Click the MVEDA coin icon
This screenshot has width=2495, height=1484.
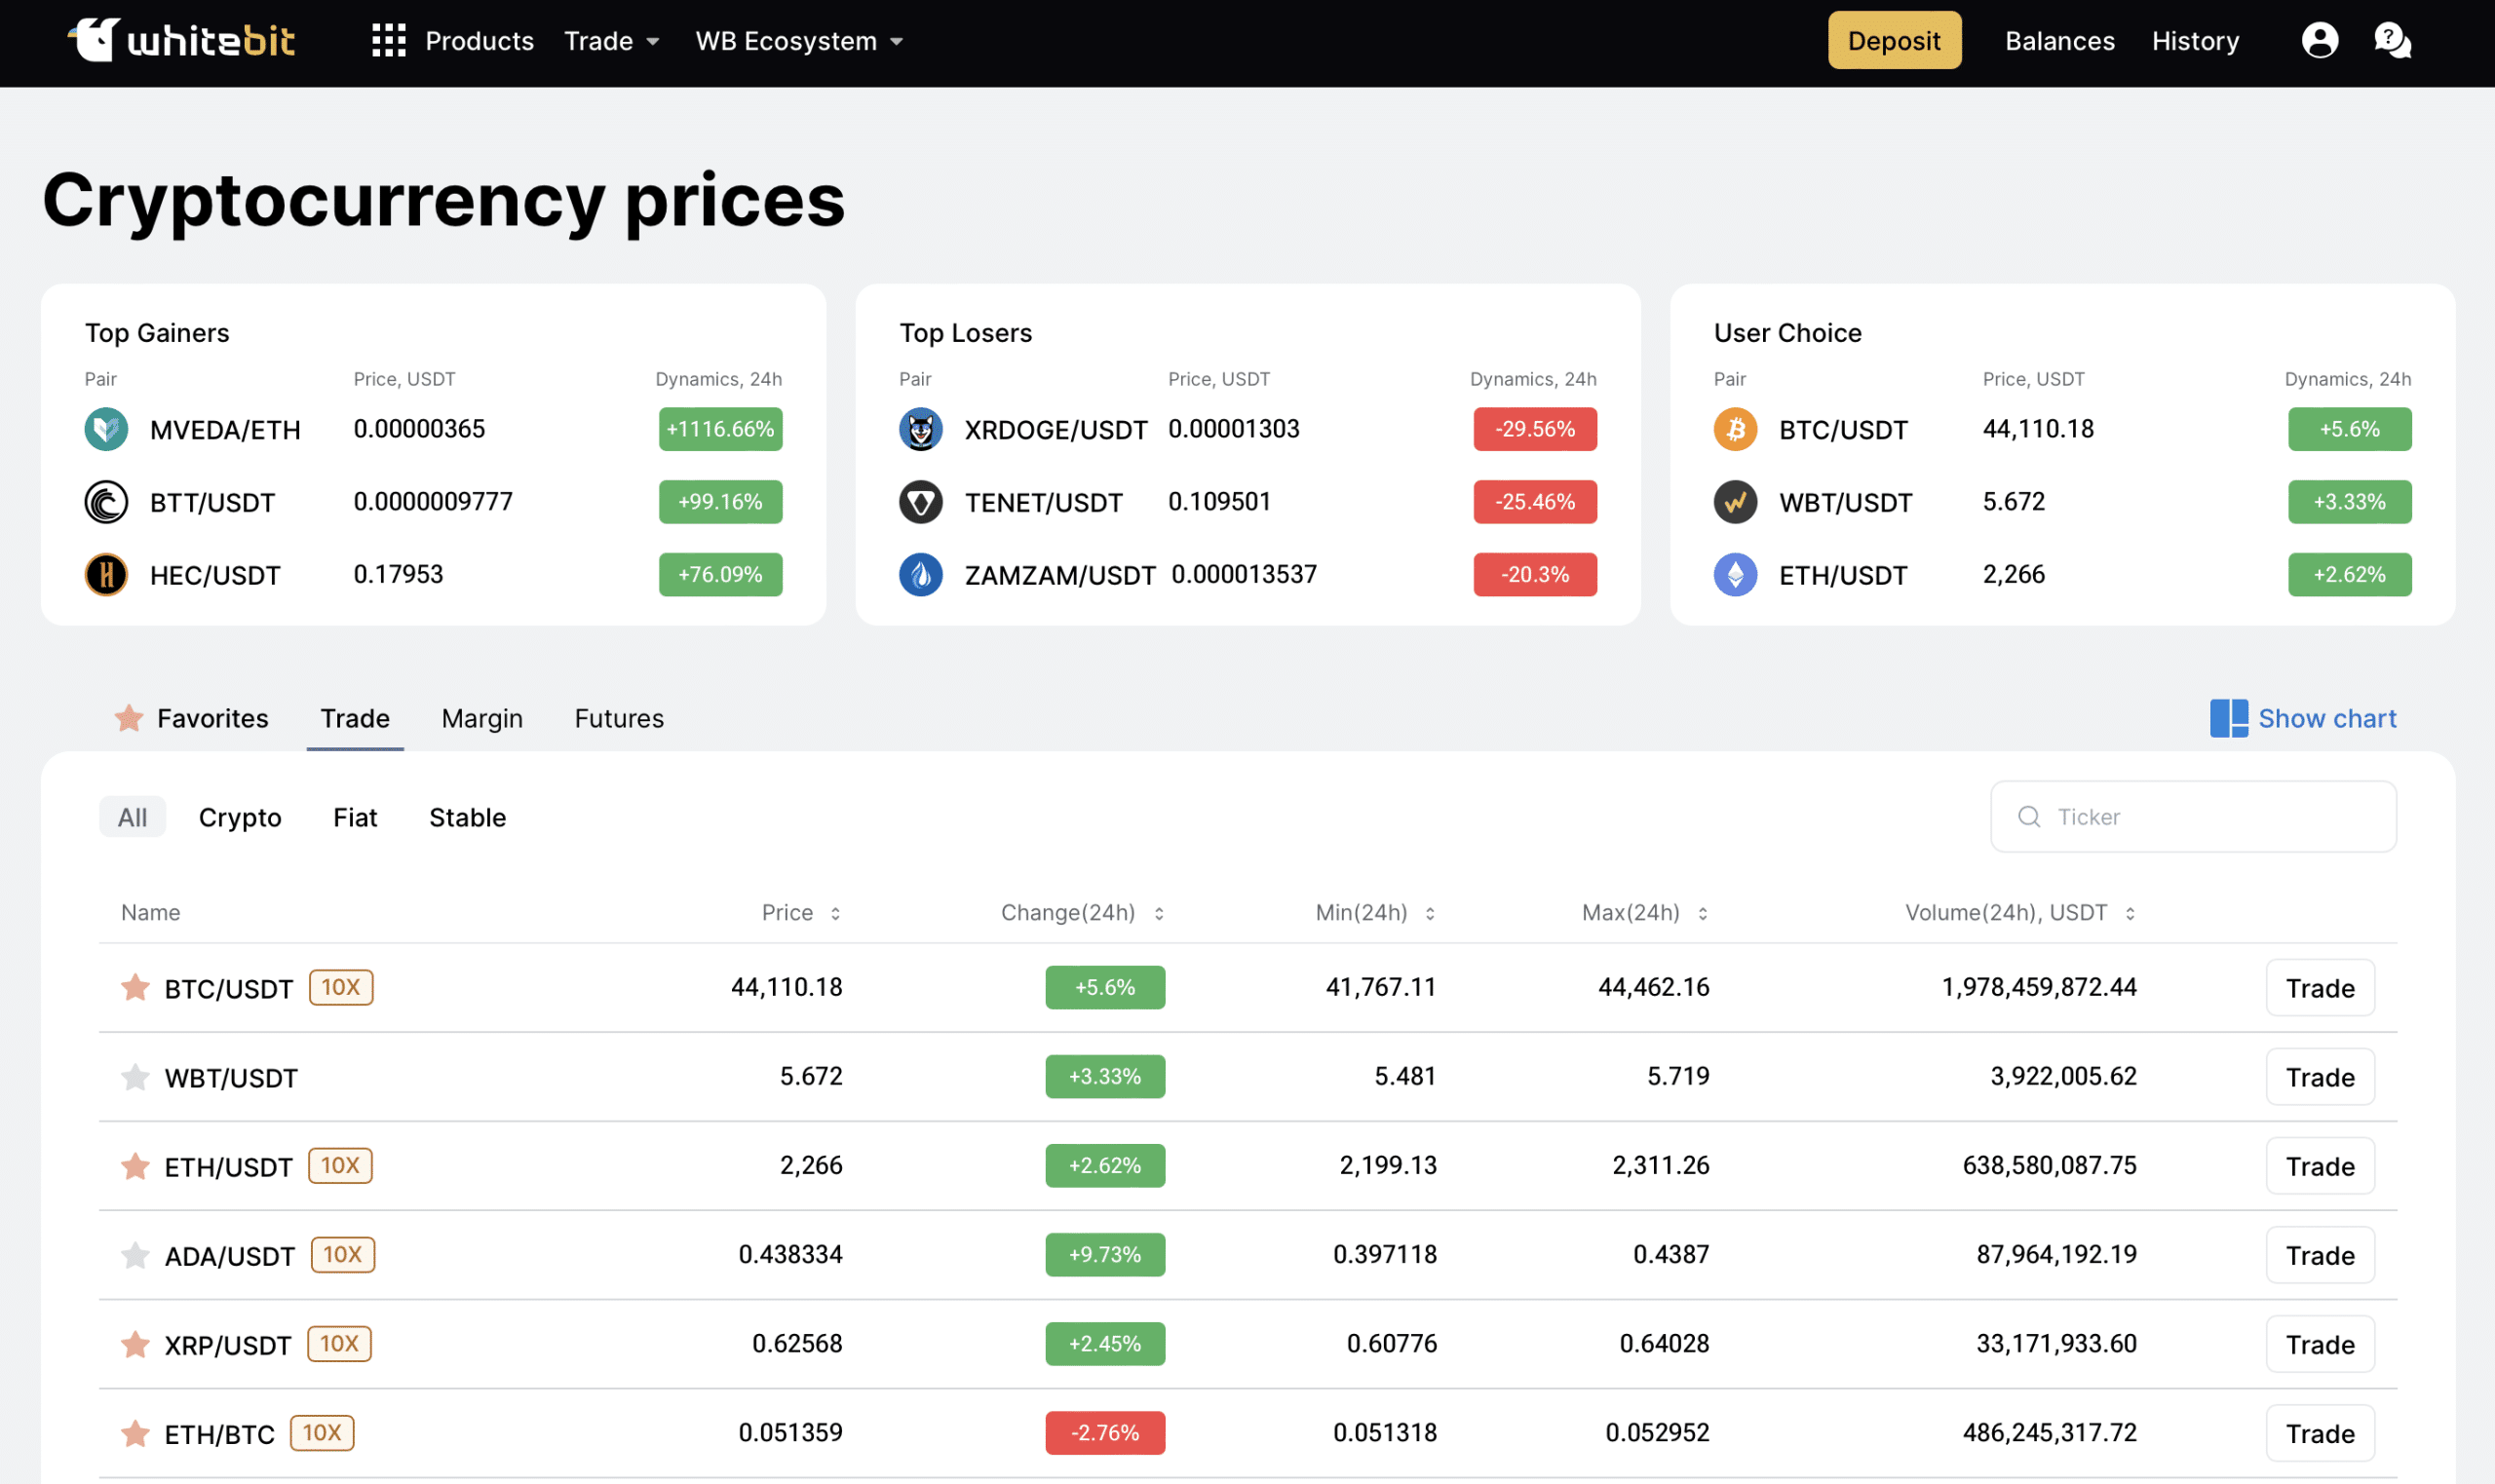point(106,429)
